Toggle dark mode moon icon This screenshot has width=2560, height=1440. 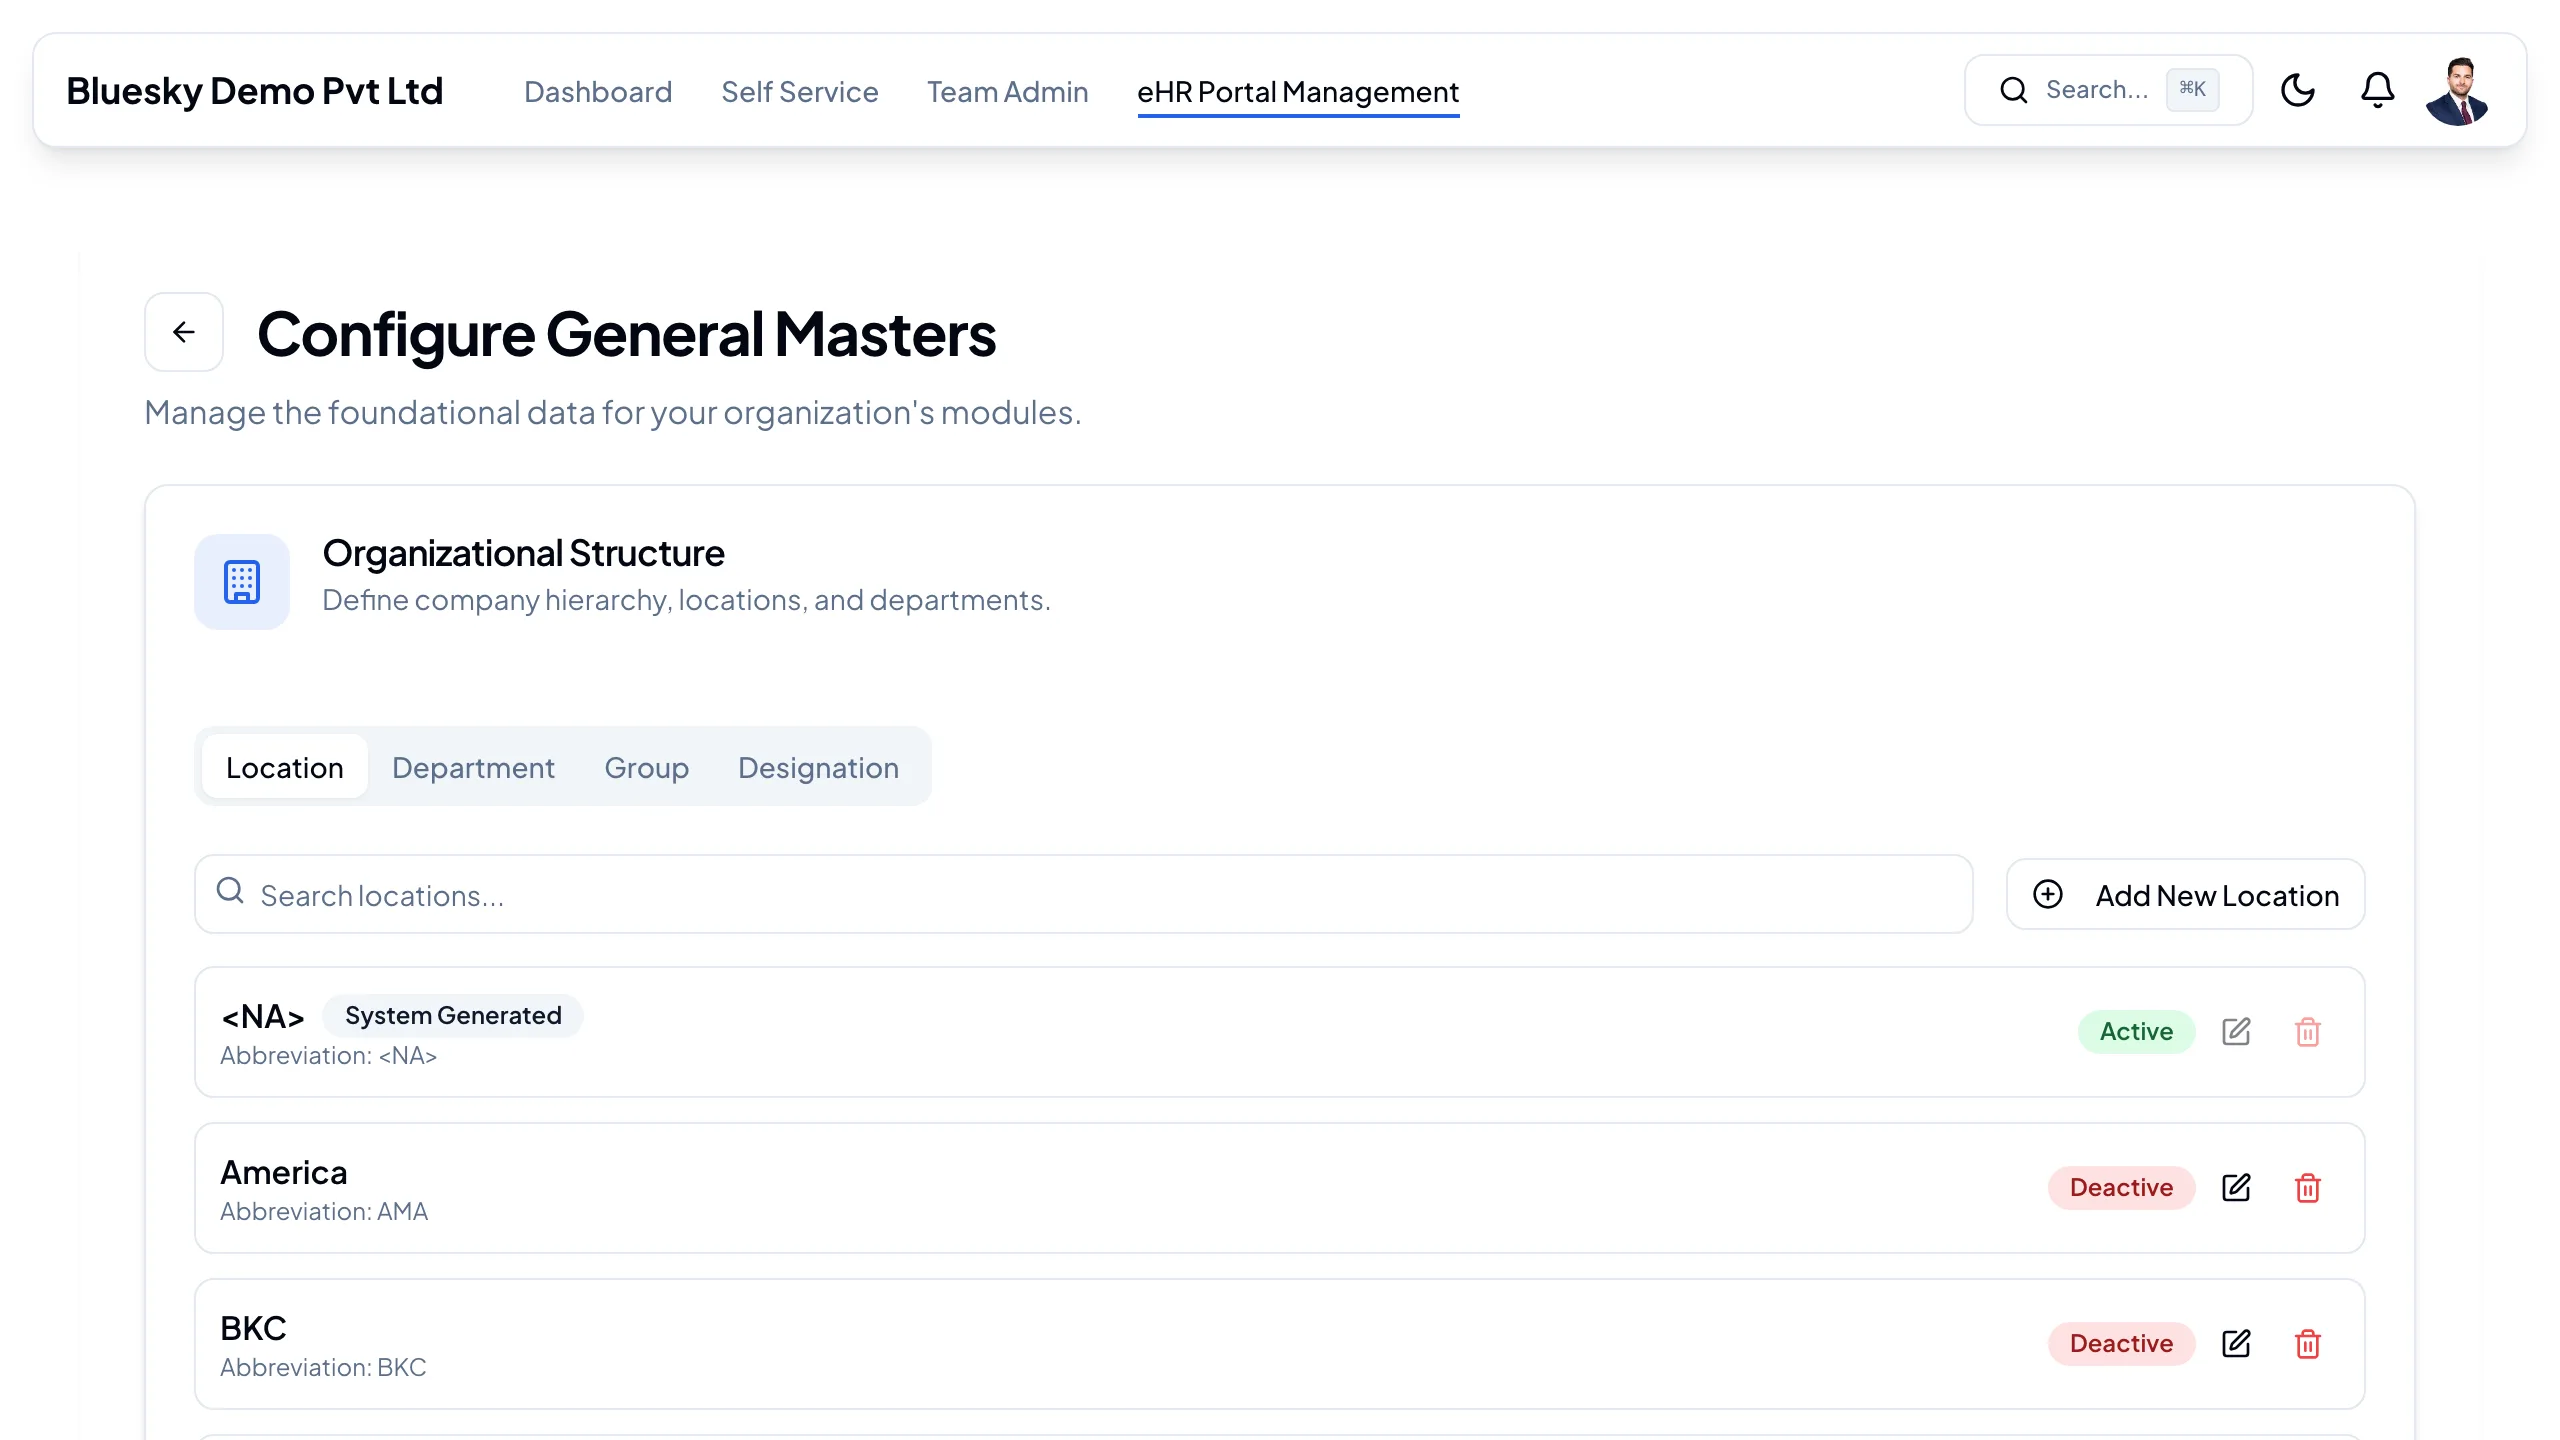pyautogui.click(x=2297, y=90)
